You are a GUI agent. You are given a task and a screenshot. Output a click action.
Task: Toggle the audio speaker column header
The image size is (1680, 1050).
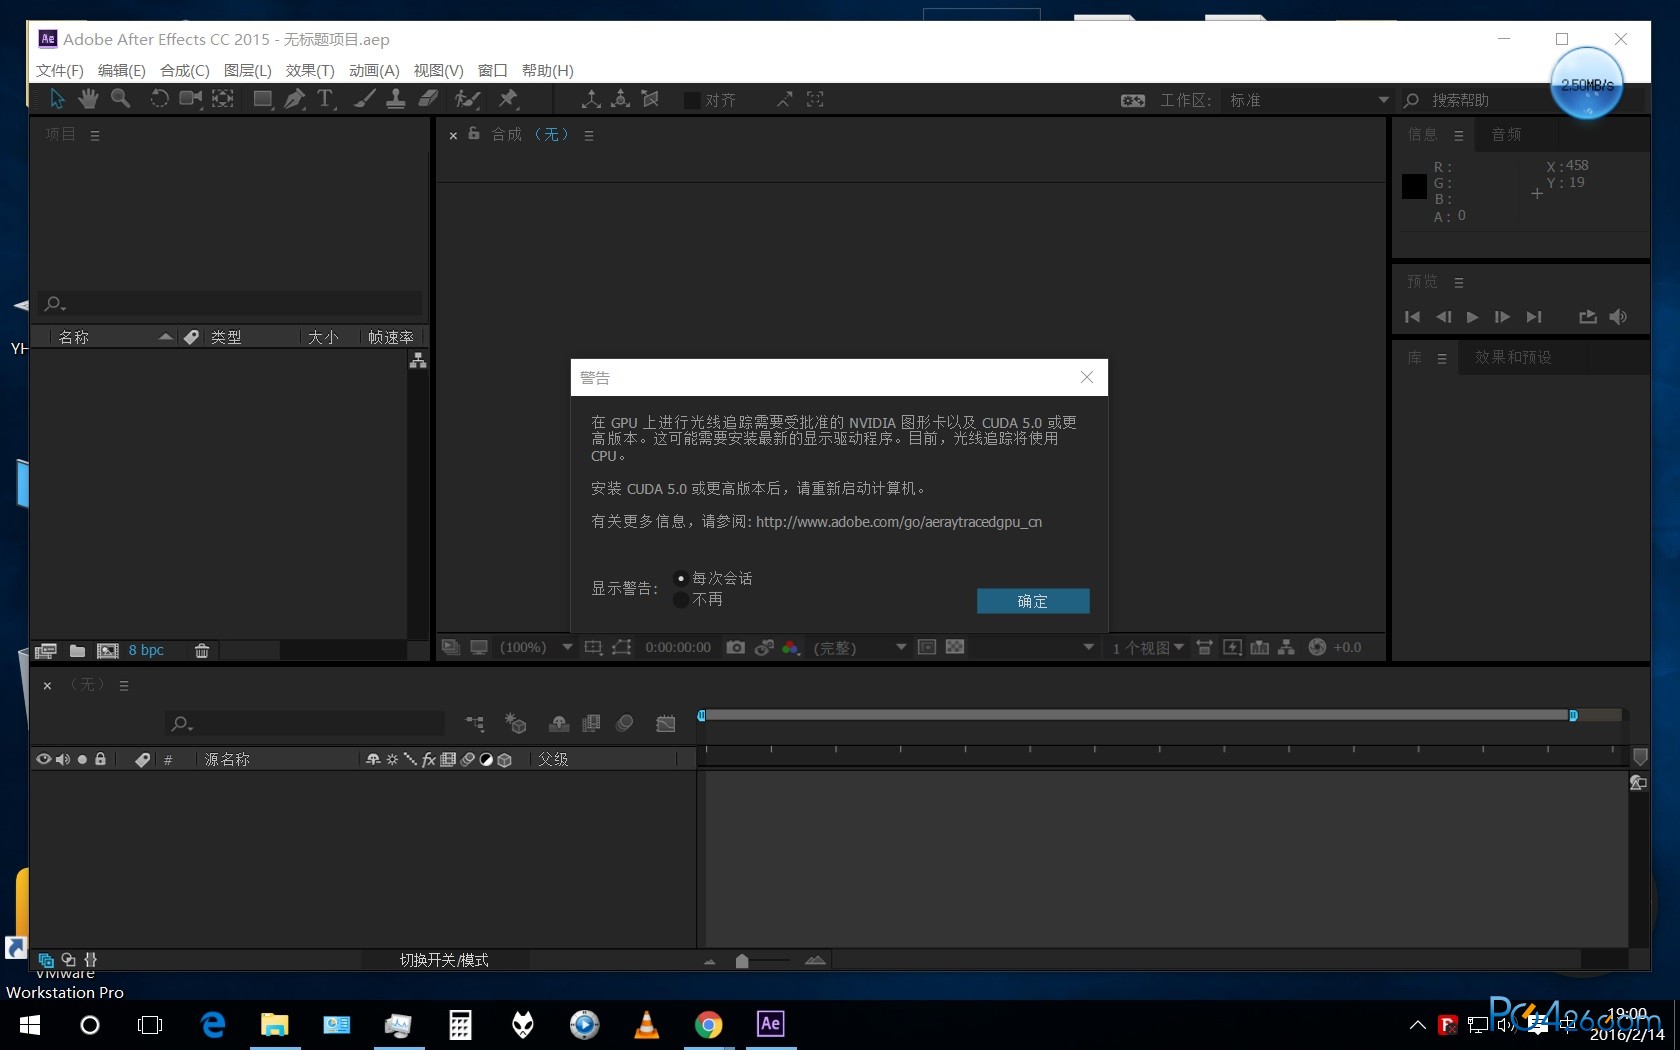tap(63, 759)
